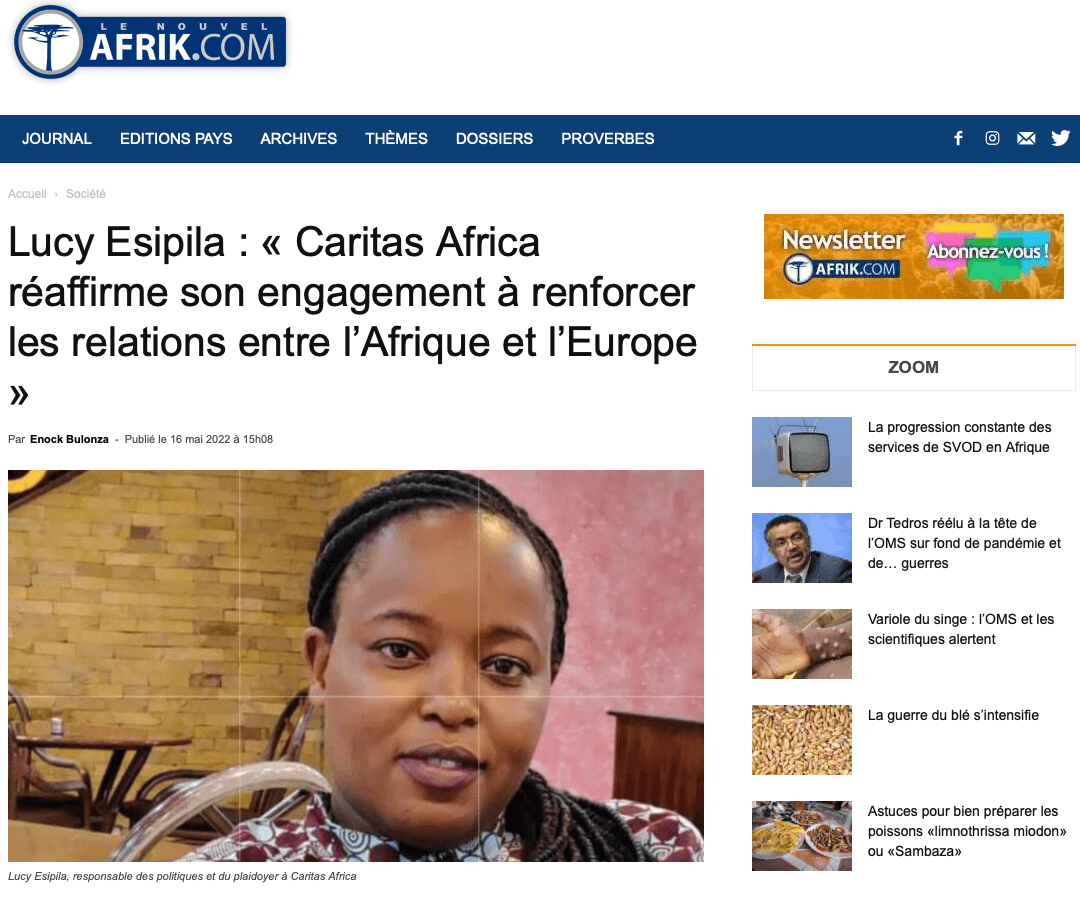The width and height of the screenshot is (1080, 924).
Task: Open the Société breadcrumb category
Action: click(85, 194)
